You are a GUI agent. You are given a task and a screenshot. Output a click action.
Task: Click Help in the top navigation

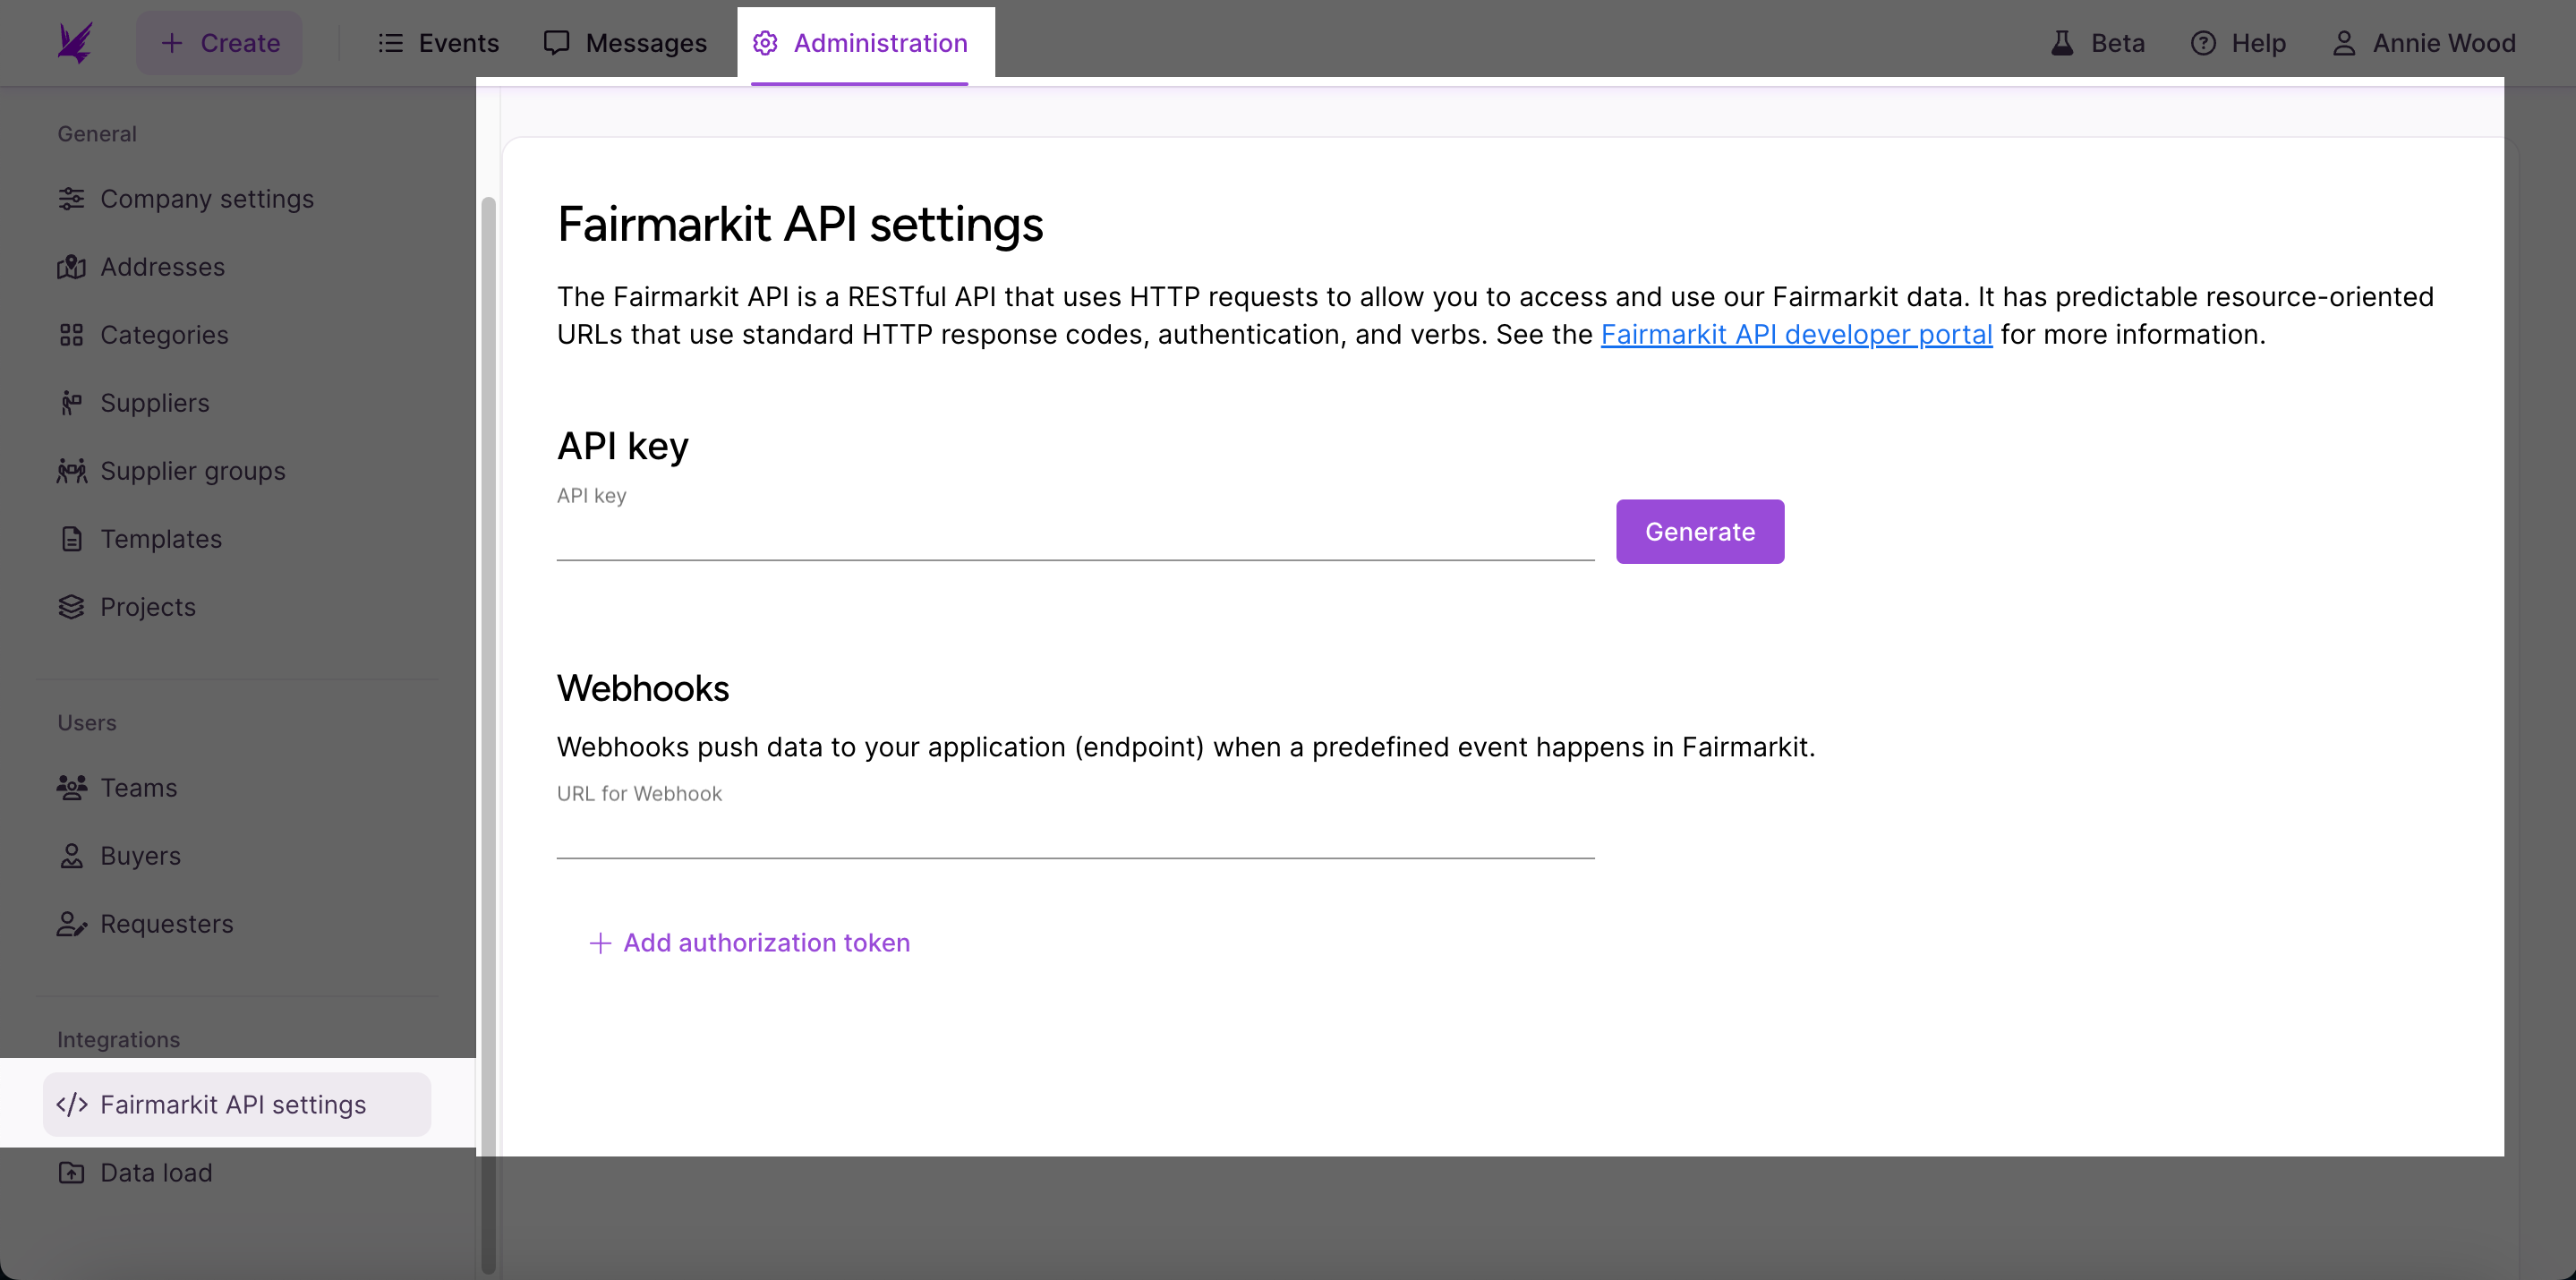click(2236, 43)
